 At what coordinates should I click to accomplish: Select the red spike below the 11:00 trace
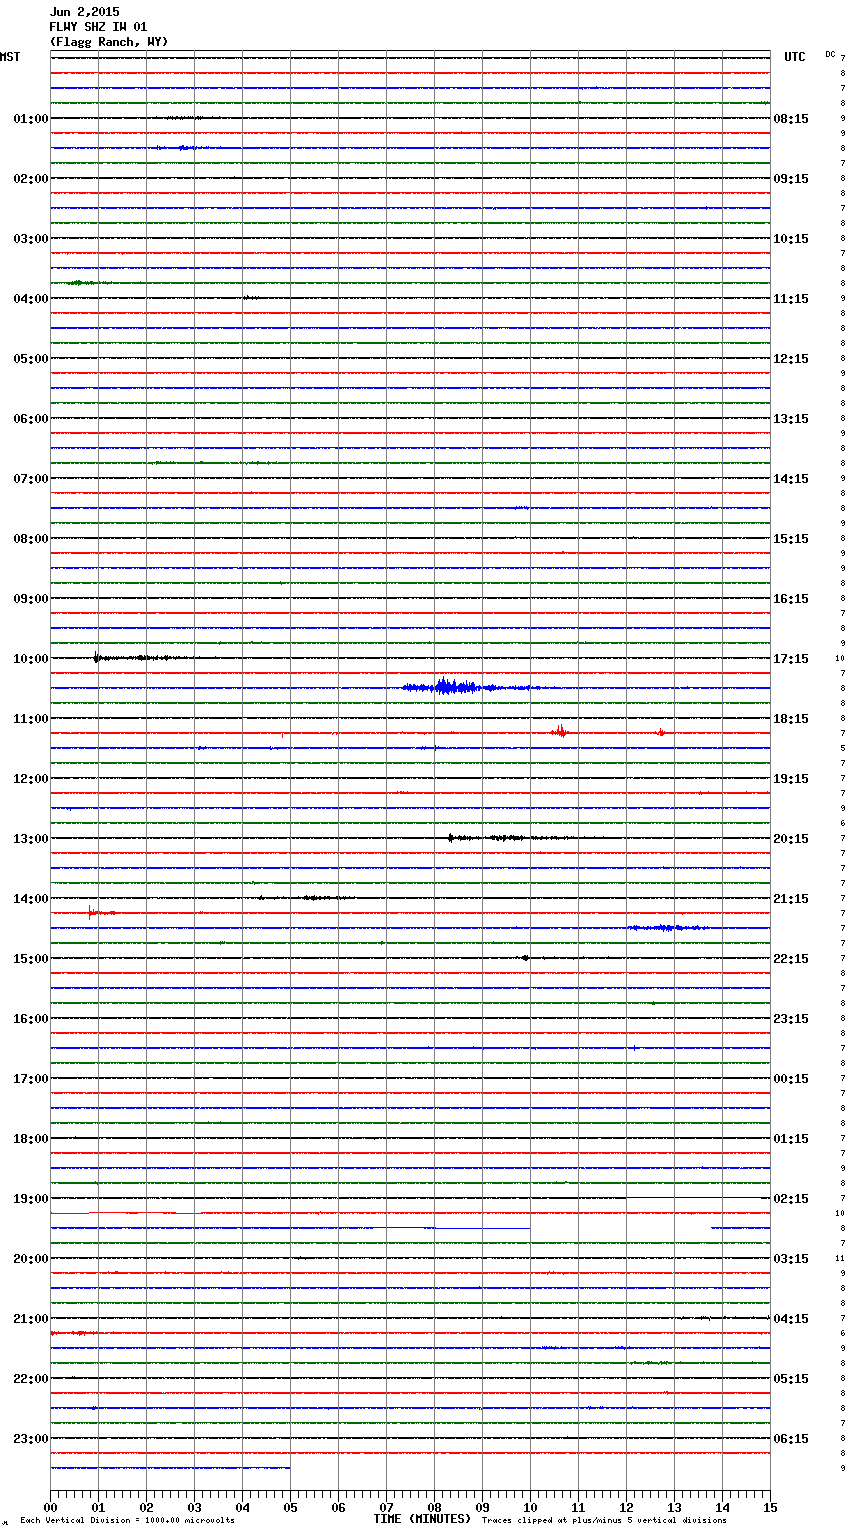(560, 731)
